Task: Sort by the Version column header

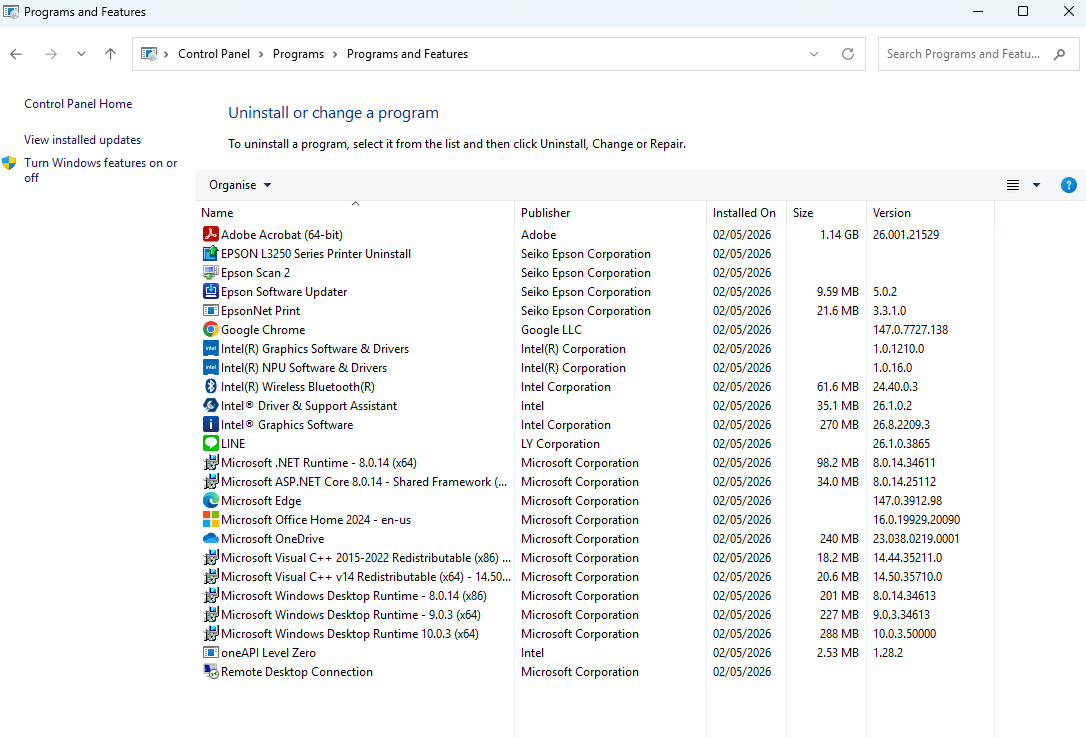Action: coord(930,213)
